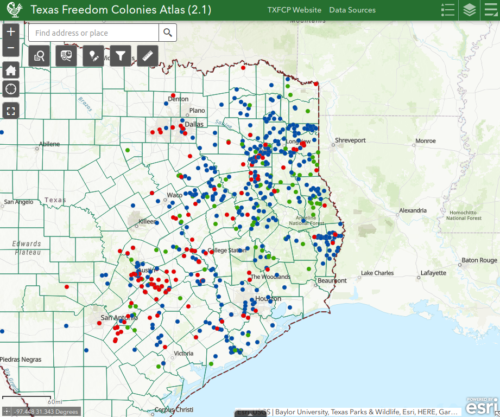Click the Abilene city label
The image size is (500, 417).
(49, 144)
